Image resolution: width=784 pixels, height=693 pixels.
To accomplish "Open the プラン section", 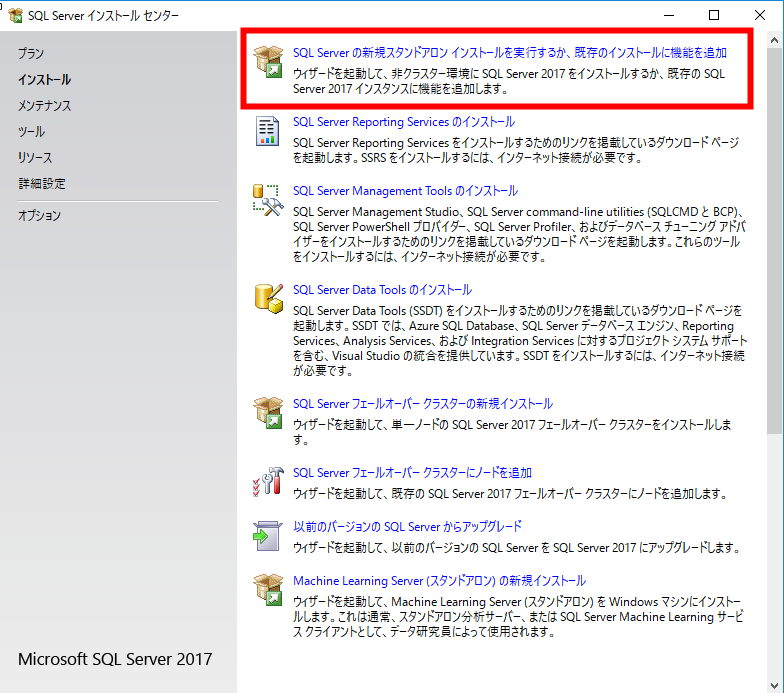I will [x=31, y=54].
